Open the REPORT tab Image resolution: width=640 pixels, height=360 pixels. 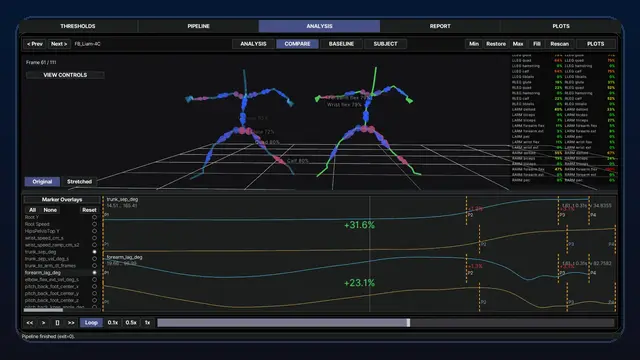440,26
